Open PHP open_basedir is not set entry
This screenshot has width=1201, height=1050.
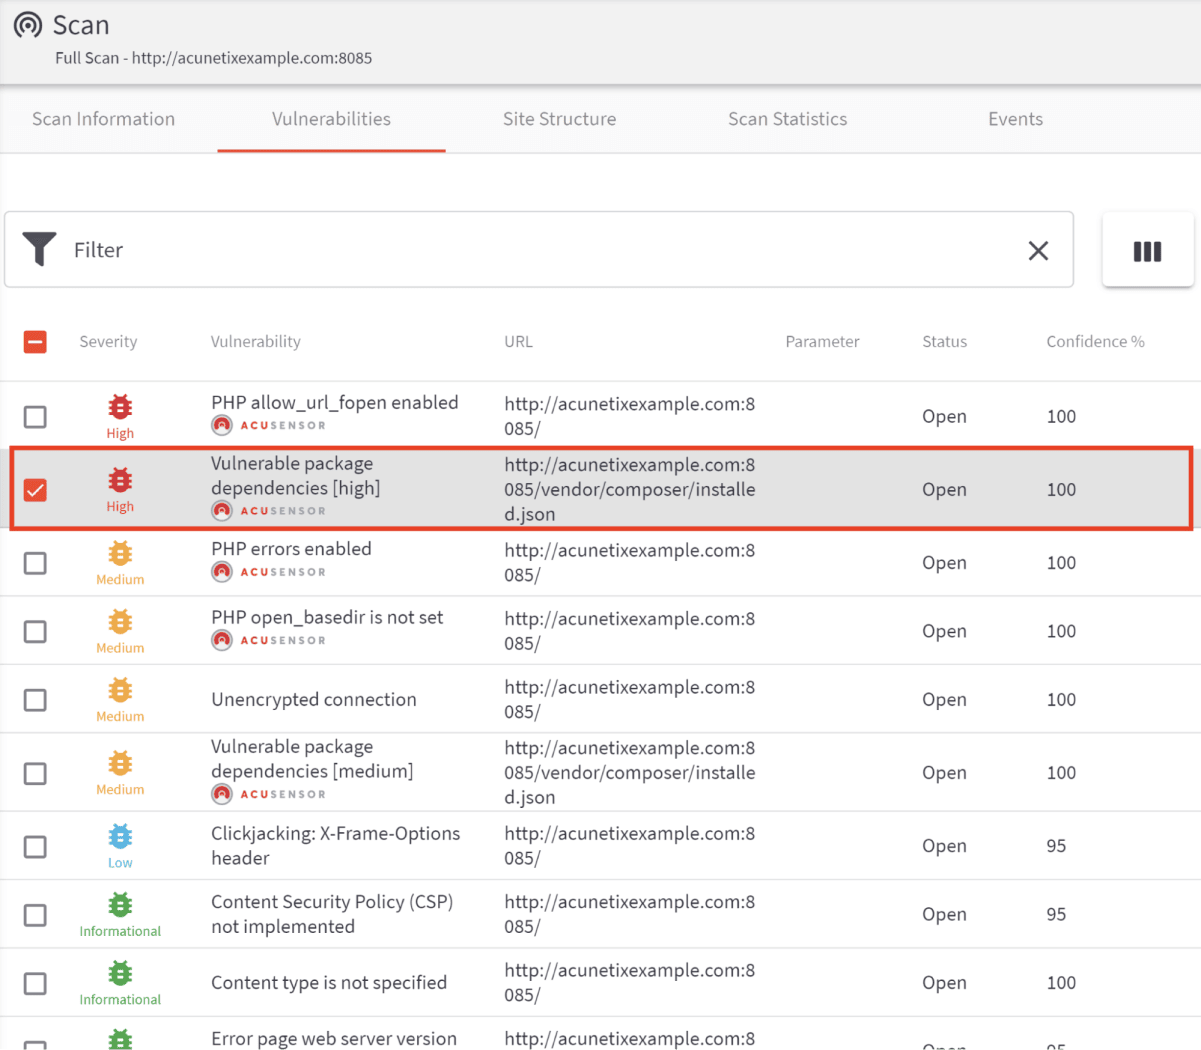(x=327, y=617)
